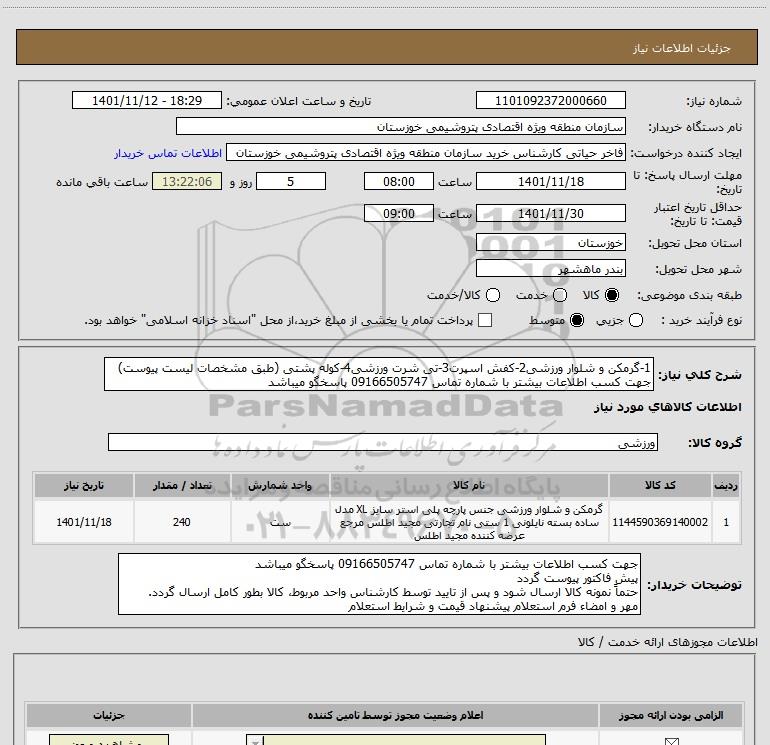Click the تعداد / مقدار column header
Screen dimensions: 770x745
click(x=182, y=486)
